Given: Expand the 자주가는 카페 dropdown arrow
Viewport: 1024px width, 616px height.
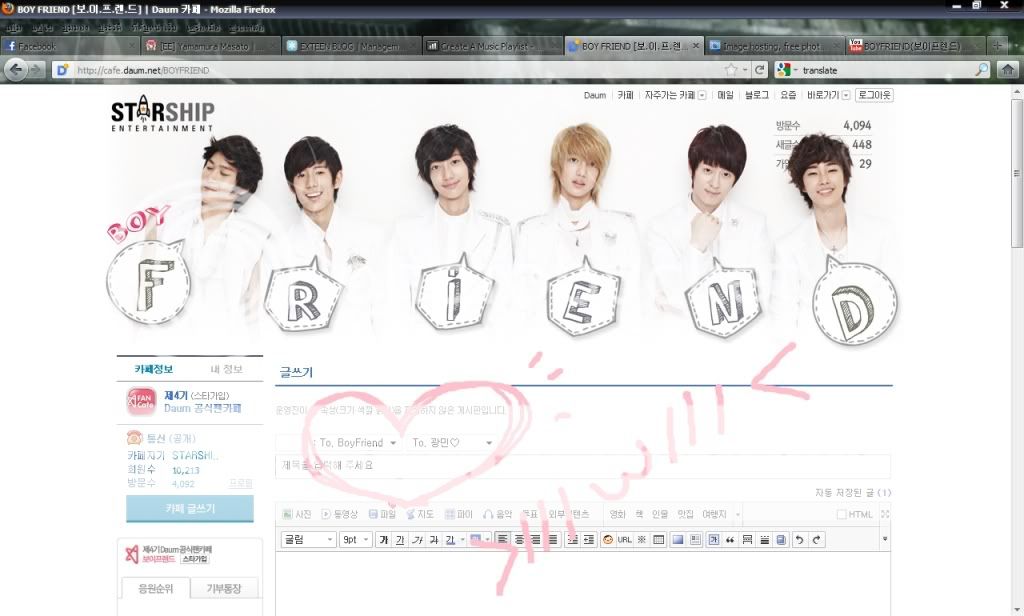Looking at the screenshot, I should pyautogui.click(x=702, y=95).
